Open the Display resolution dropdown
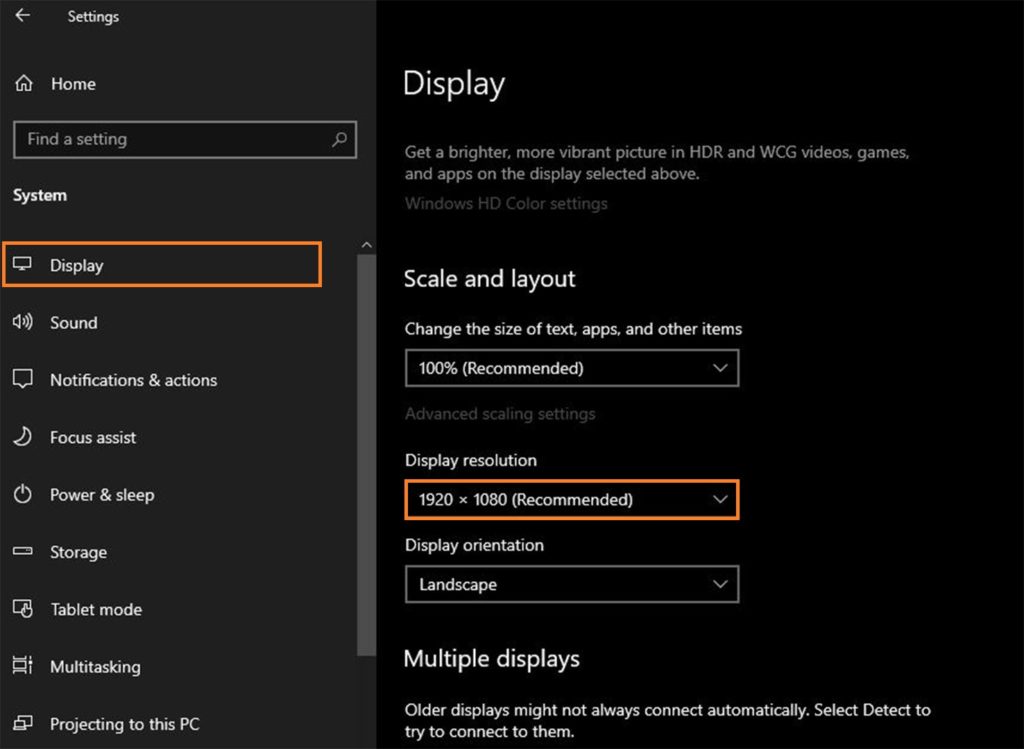1024x749 pixels. coord(571,500)
